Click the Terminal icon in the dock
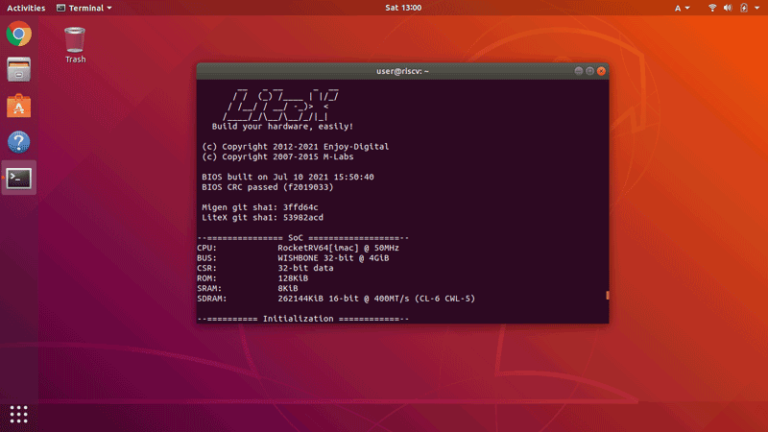This screenshot has width=768, height=432. (x=19, y=178)
